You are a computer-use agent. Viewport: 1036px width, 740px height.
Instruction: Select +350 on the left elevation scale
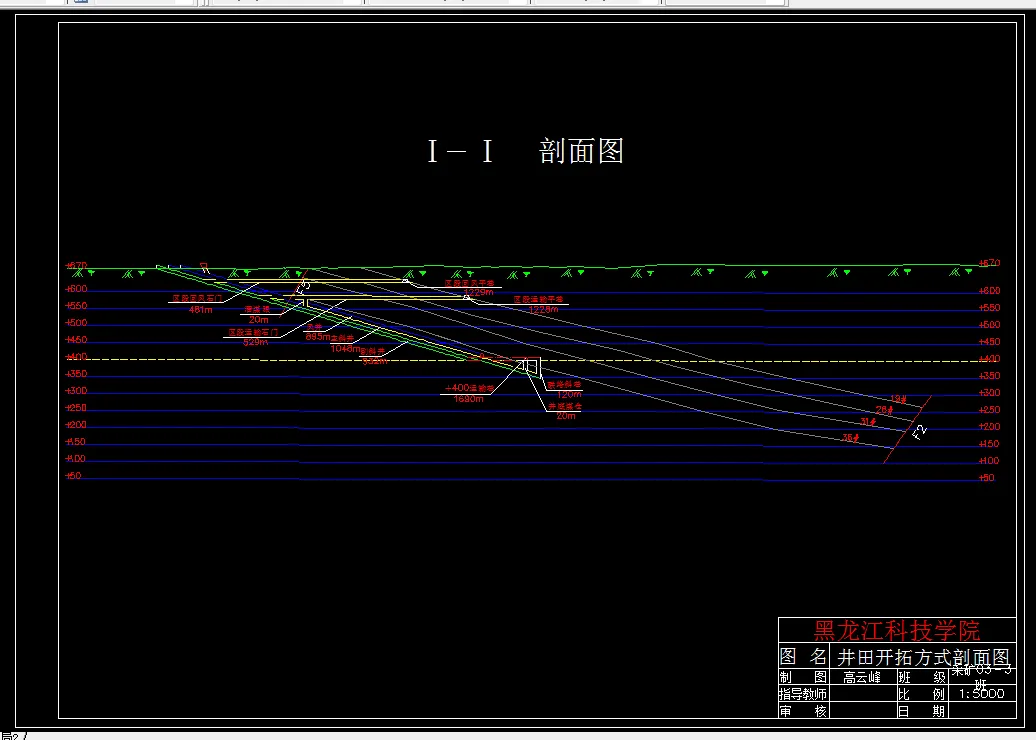[76, 374]
